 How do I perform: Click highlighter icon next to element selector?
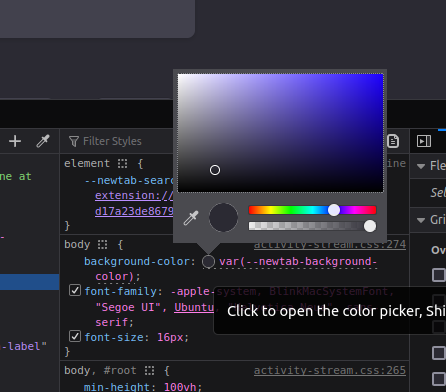point(122,164)
